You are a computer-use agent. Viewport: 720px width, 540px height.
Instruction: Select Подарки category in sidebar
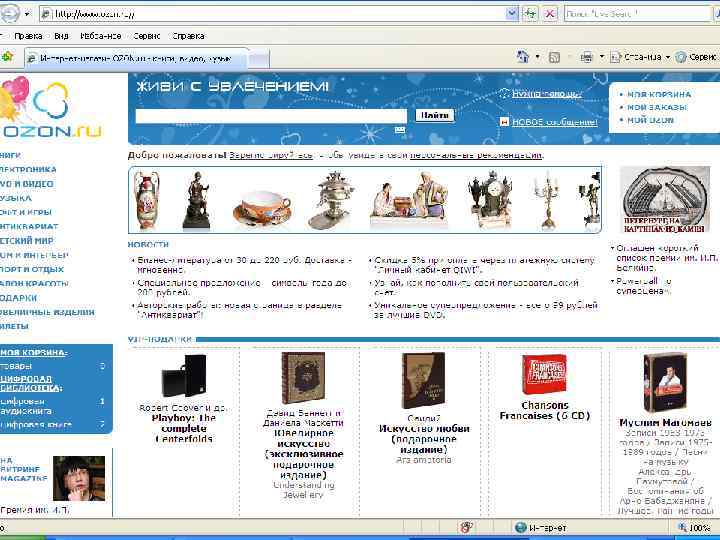(18, 298)
